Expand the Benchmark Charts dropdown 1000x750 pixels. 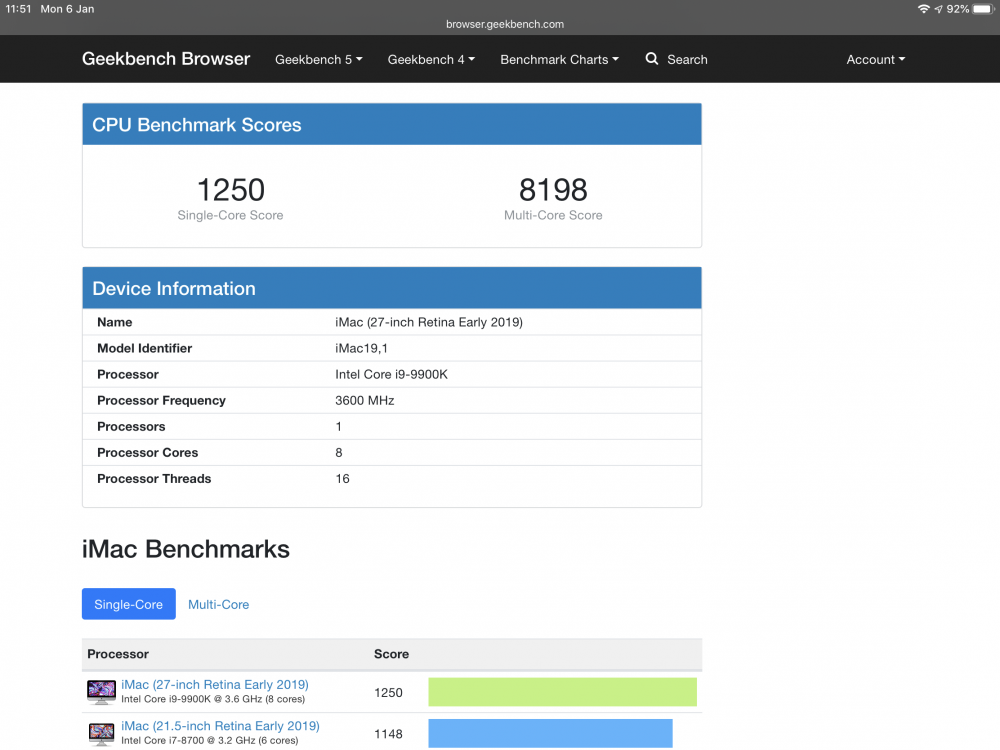(x=559, y=59)
